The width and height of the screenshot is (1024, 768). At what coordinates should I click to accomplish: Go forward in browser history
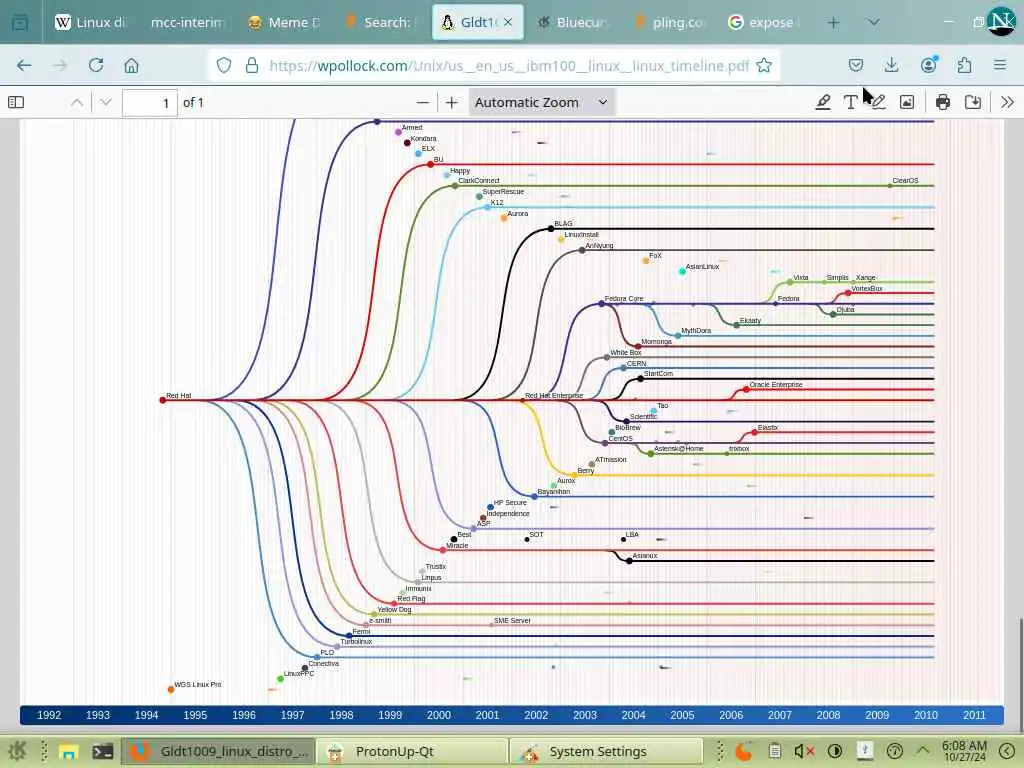tap(60, 65)
